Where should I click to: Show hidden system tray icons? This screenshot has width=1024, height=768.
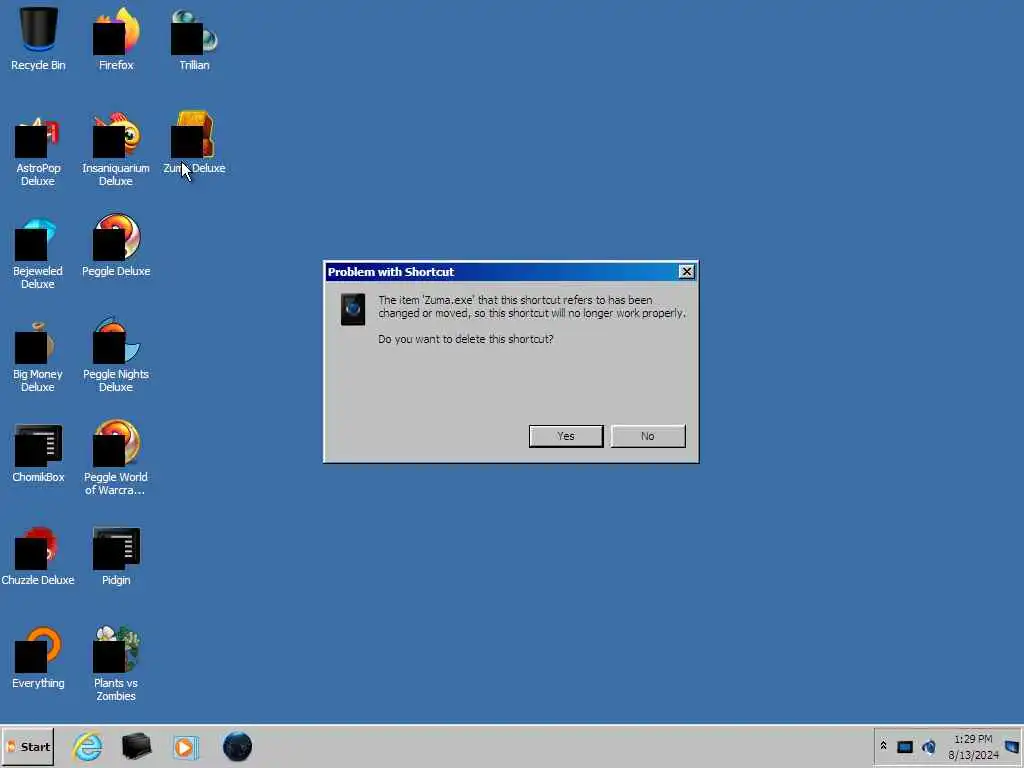[x=884, y=746]
